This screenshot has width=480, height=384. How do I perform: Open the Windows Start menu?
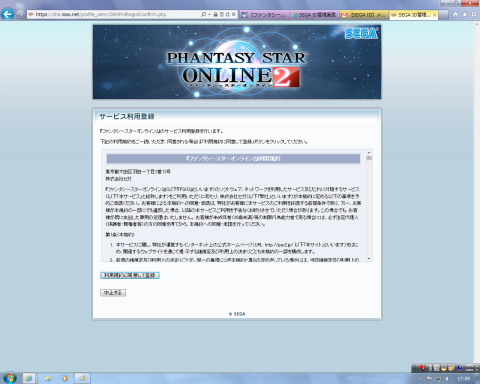10,378
